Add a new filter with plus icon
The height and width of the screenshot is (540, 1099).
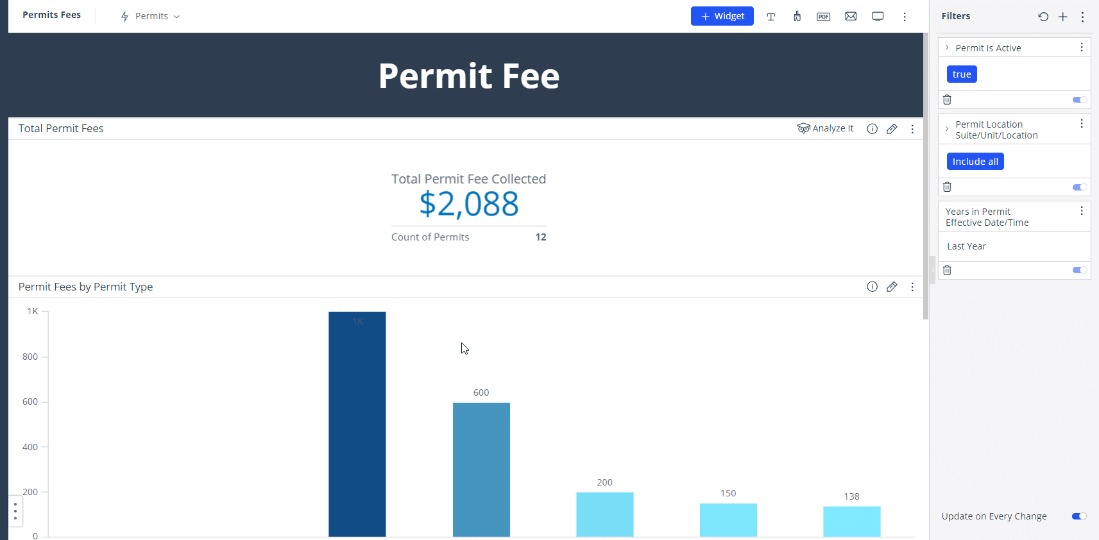pyautogui.click(x=1063, y=16)
